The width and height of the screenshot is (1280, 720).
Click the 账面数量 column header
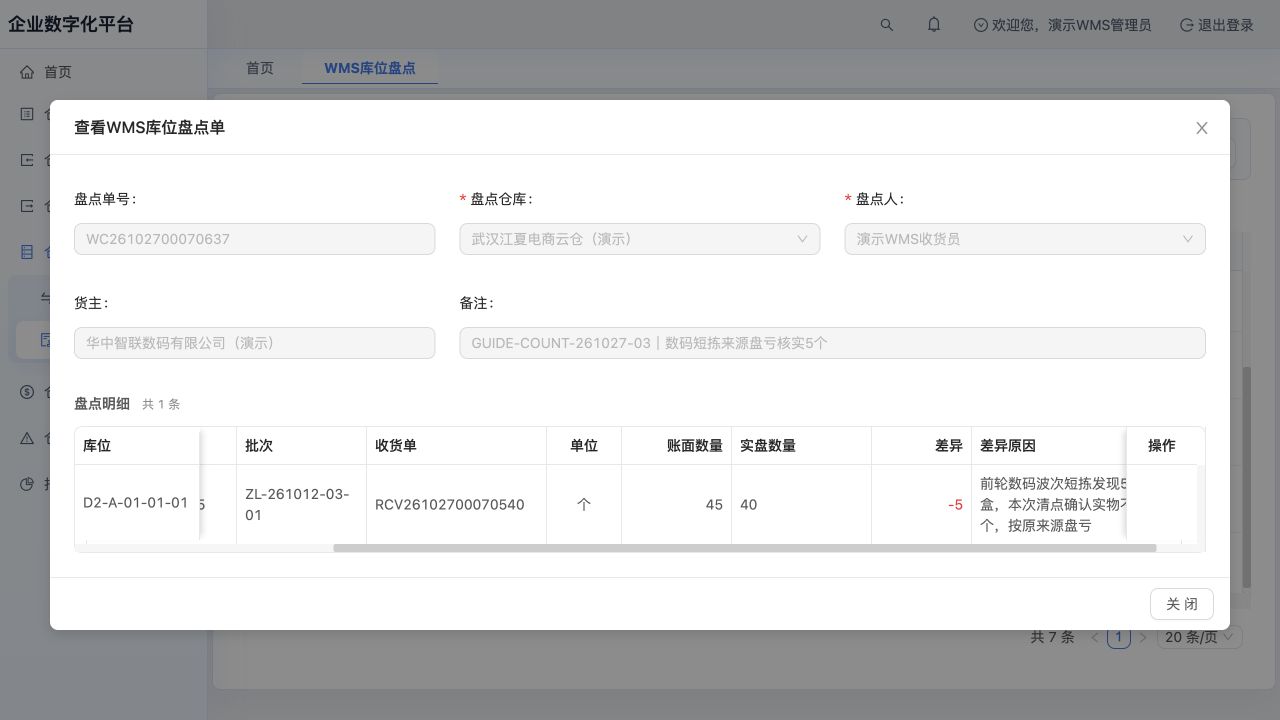coord(676,446)
